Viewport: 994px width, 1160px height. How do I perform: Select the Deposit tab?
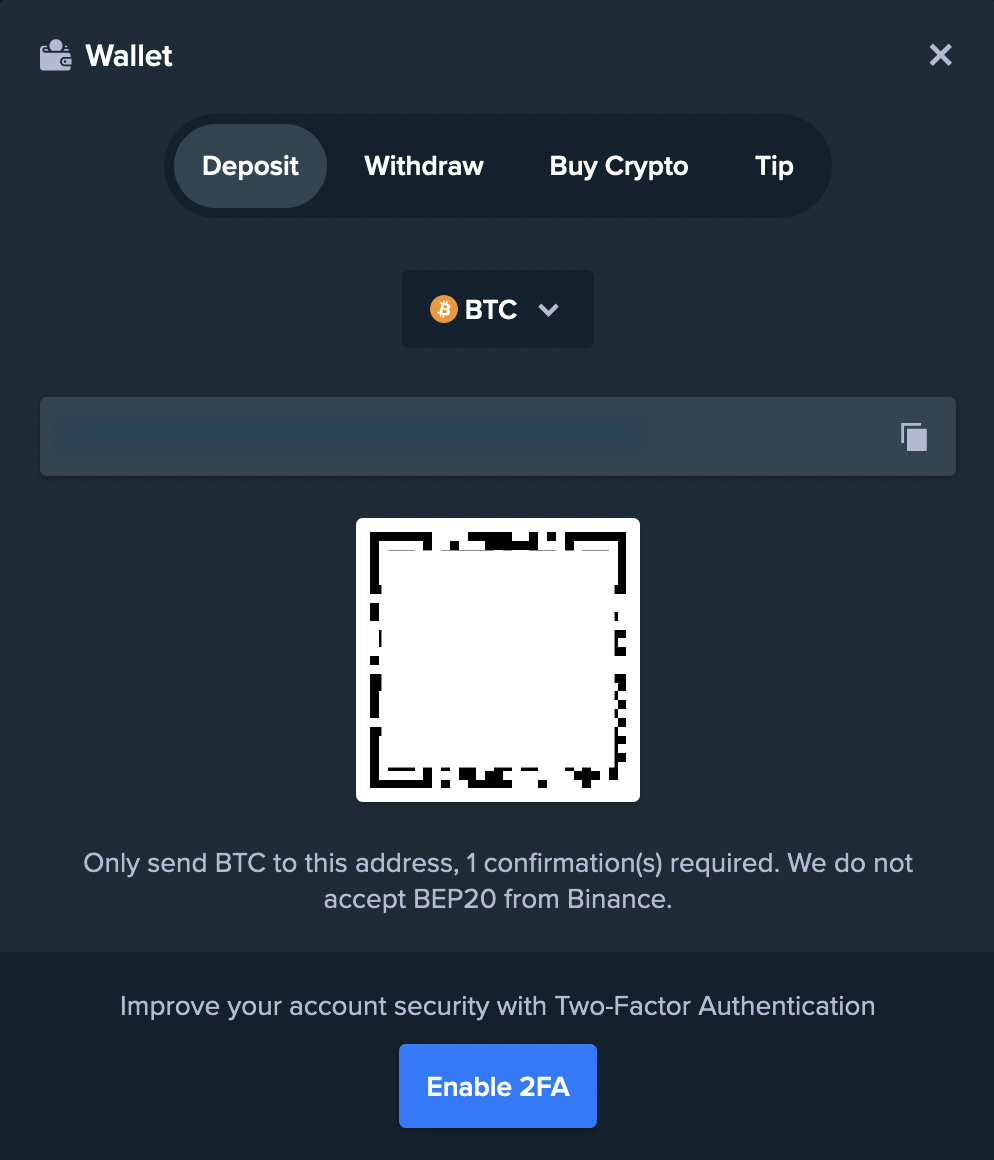tap(250, 166)
